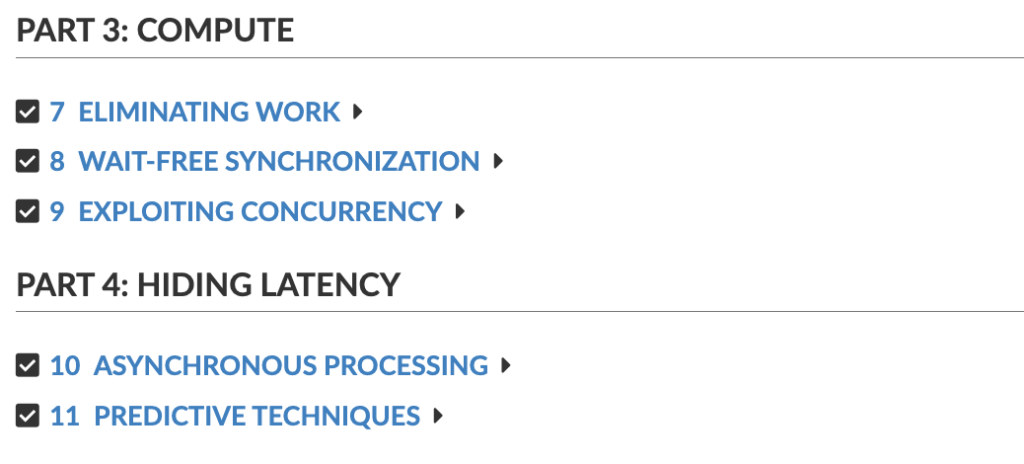The height and width of the screenshot is (464, 1024).
Task: Toggle the Asynchronous Processing checkbox
Action: [28, 366]
